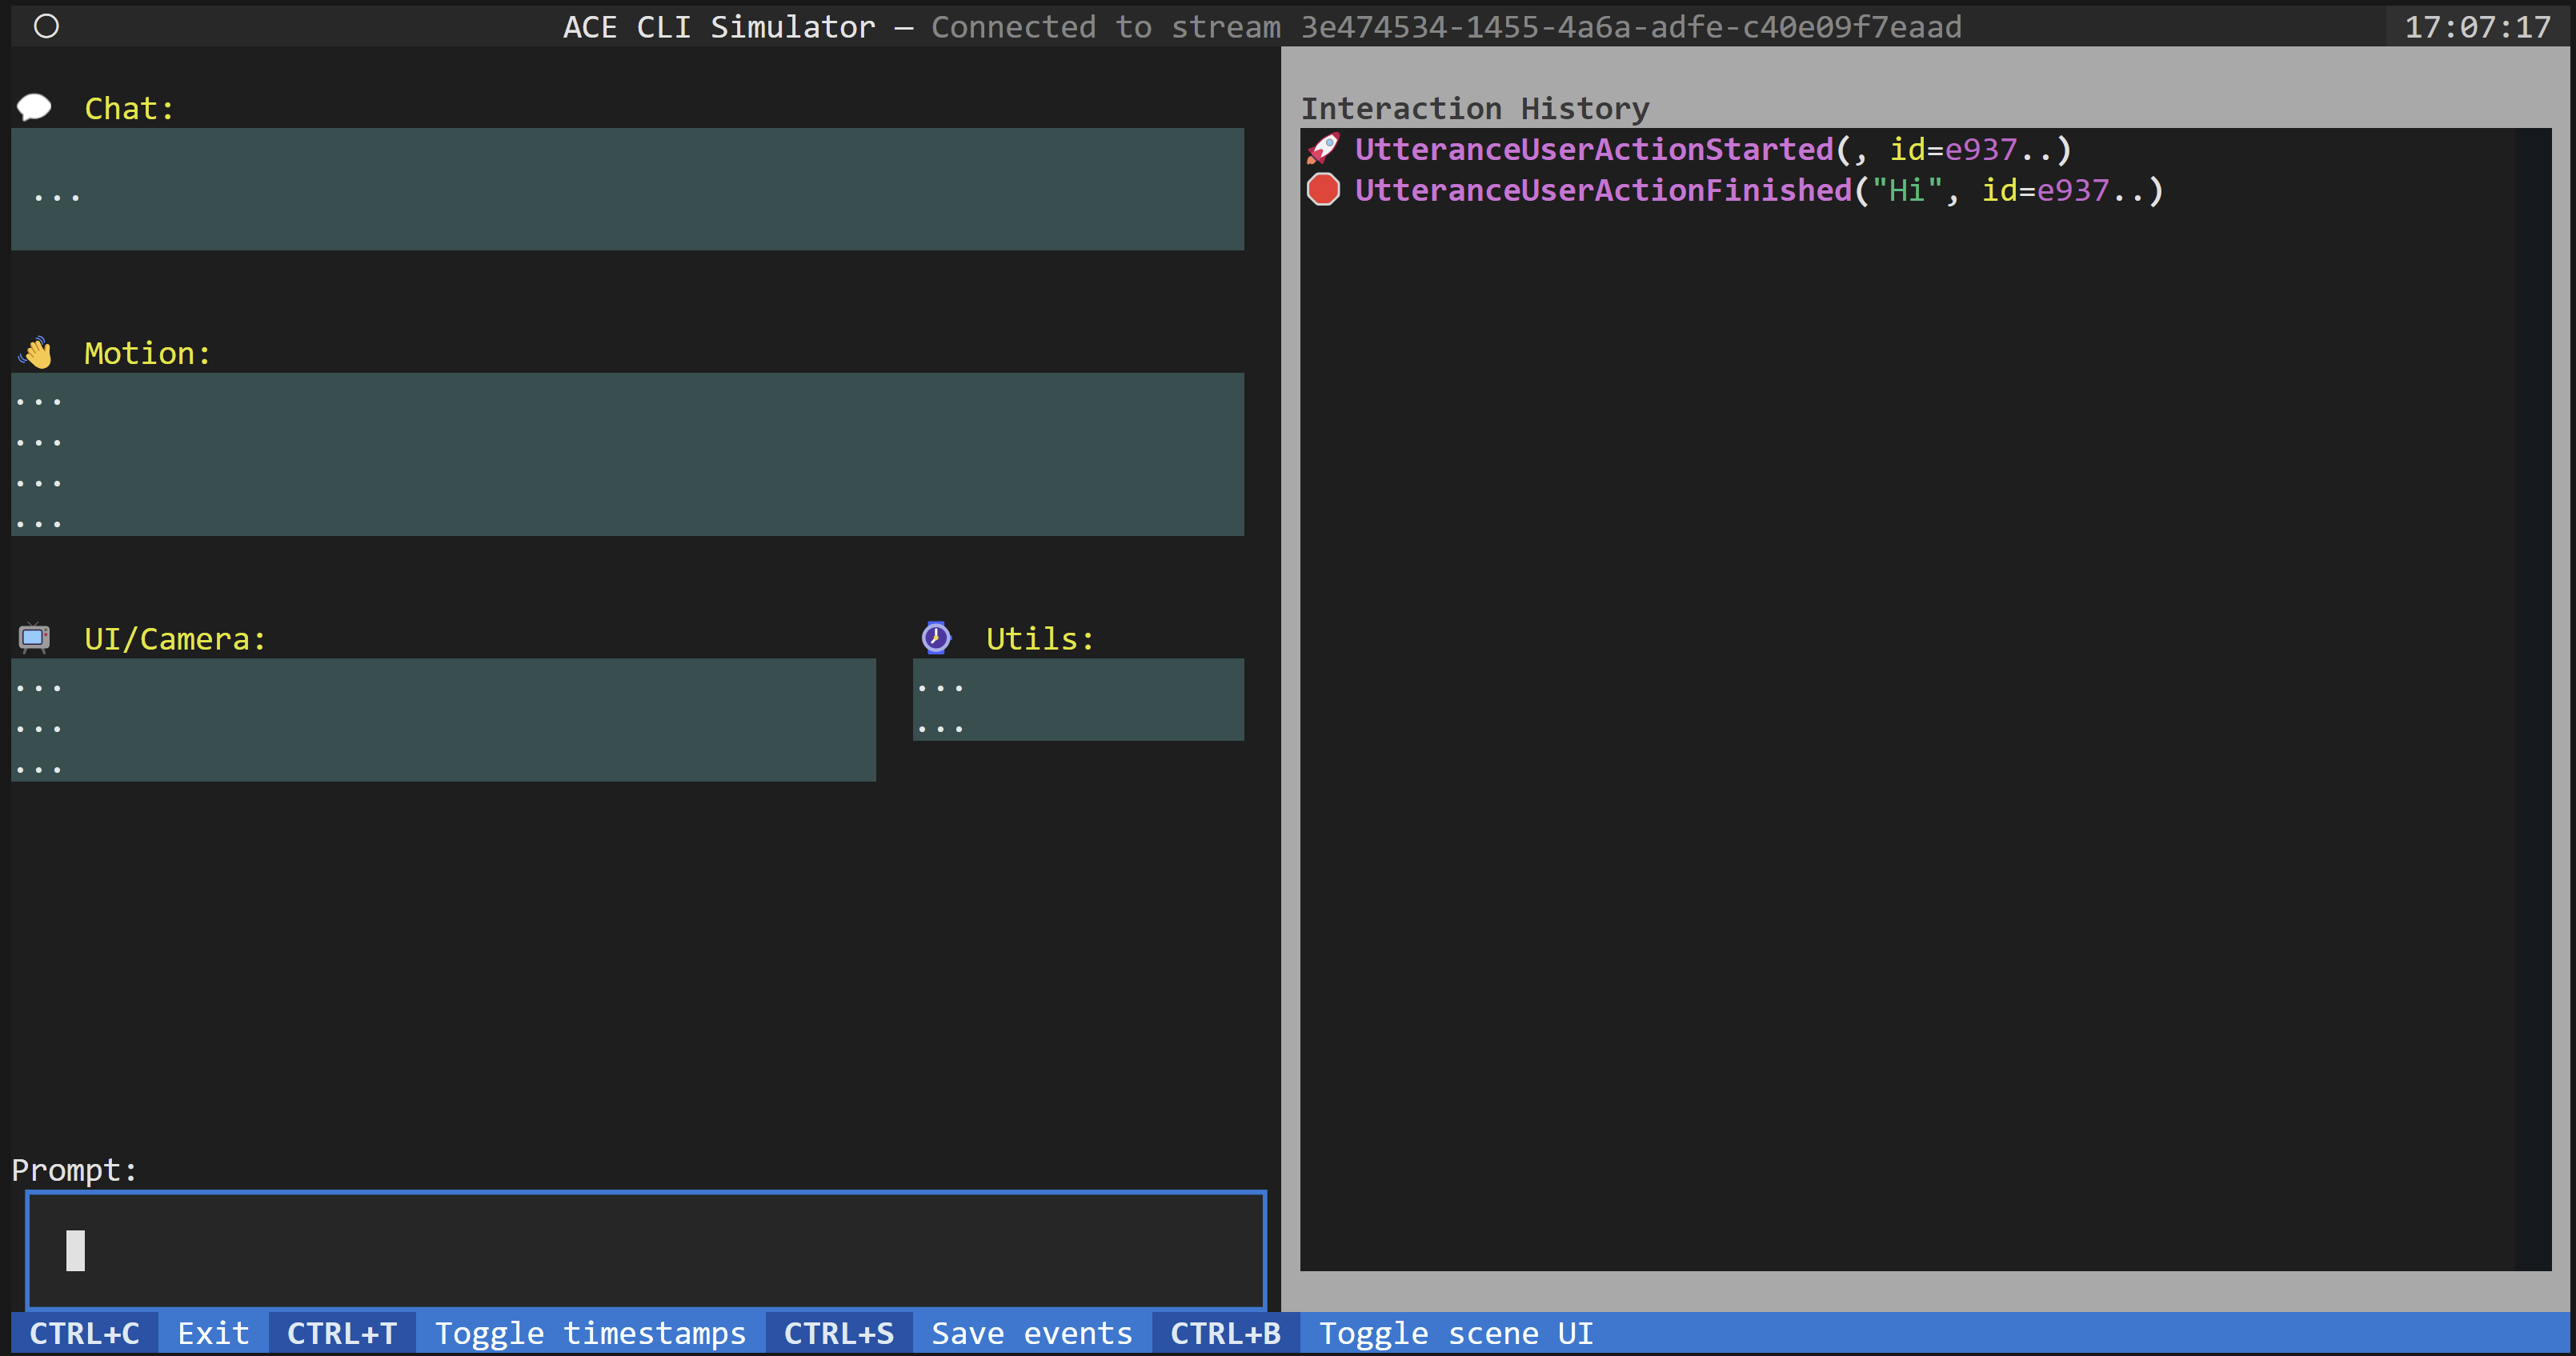2576x1356 pixels.
Task: Click the Chat panel text area
Action: click(628, 189)
